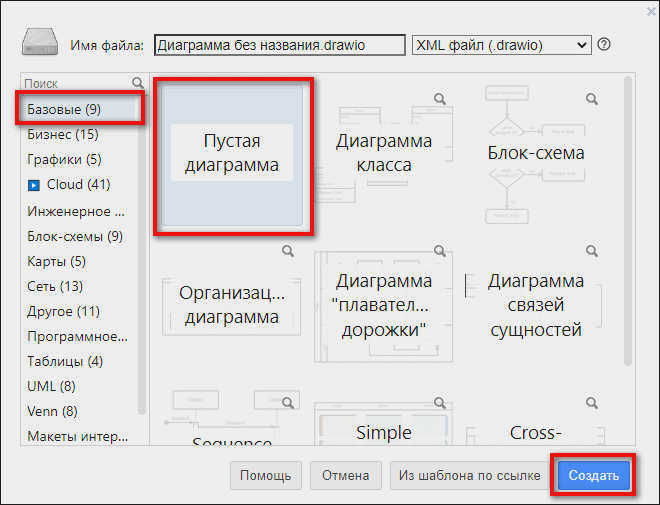
Task: Choose the Диаграмма класса template
Action: [384, 156]
